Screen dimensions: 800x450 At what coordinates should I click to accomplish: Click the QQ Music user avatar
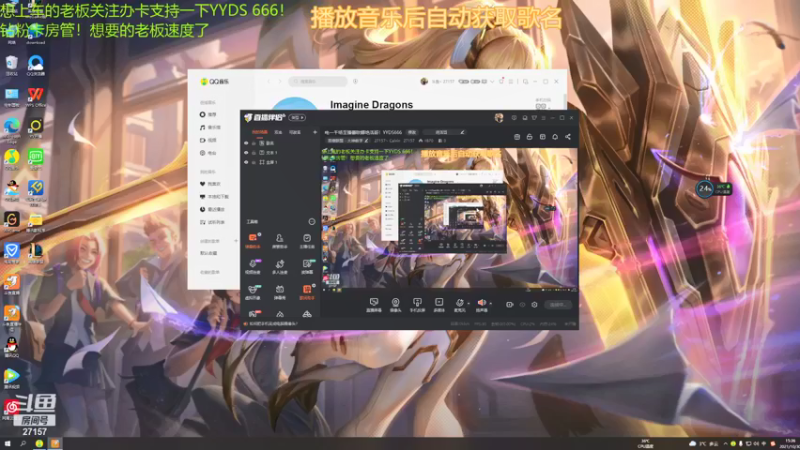pos(424,81)
